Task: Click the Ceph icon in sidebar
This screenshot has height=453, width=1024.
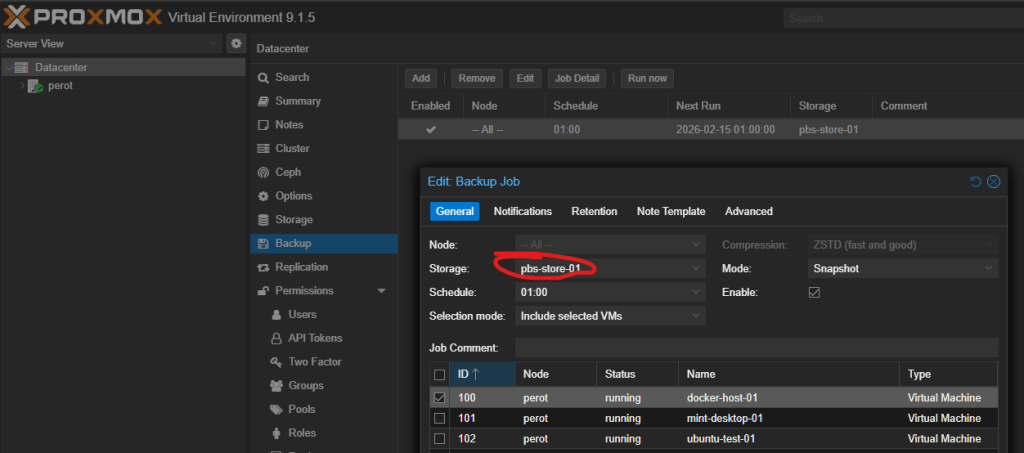Action: tap(263, 172)
